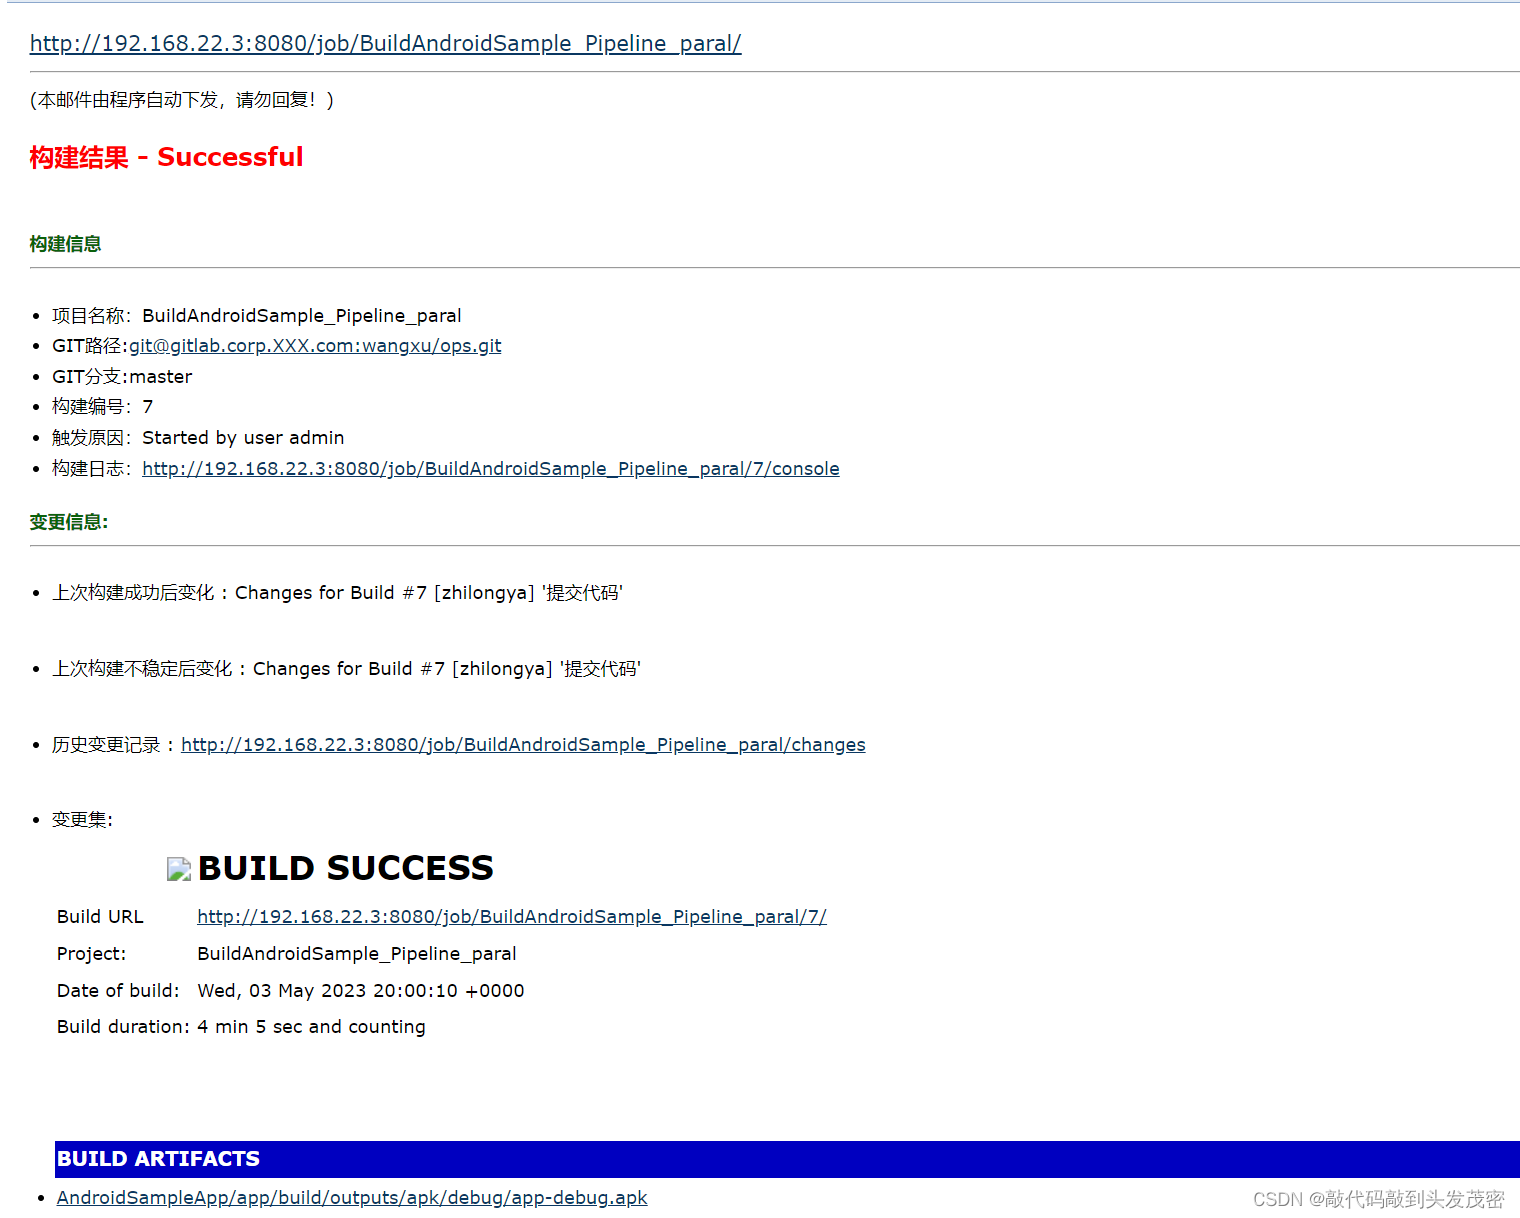Screen dimensions: 1520x1218
Task: Click the 'Date of build:' label
Action: tap(118, 990)
